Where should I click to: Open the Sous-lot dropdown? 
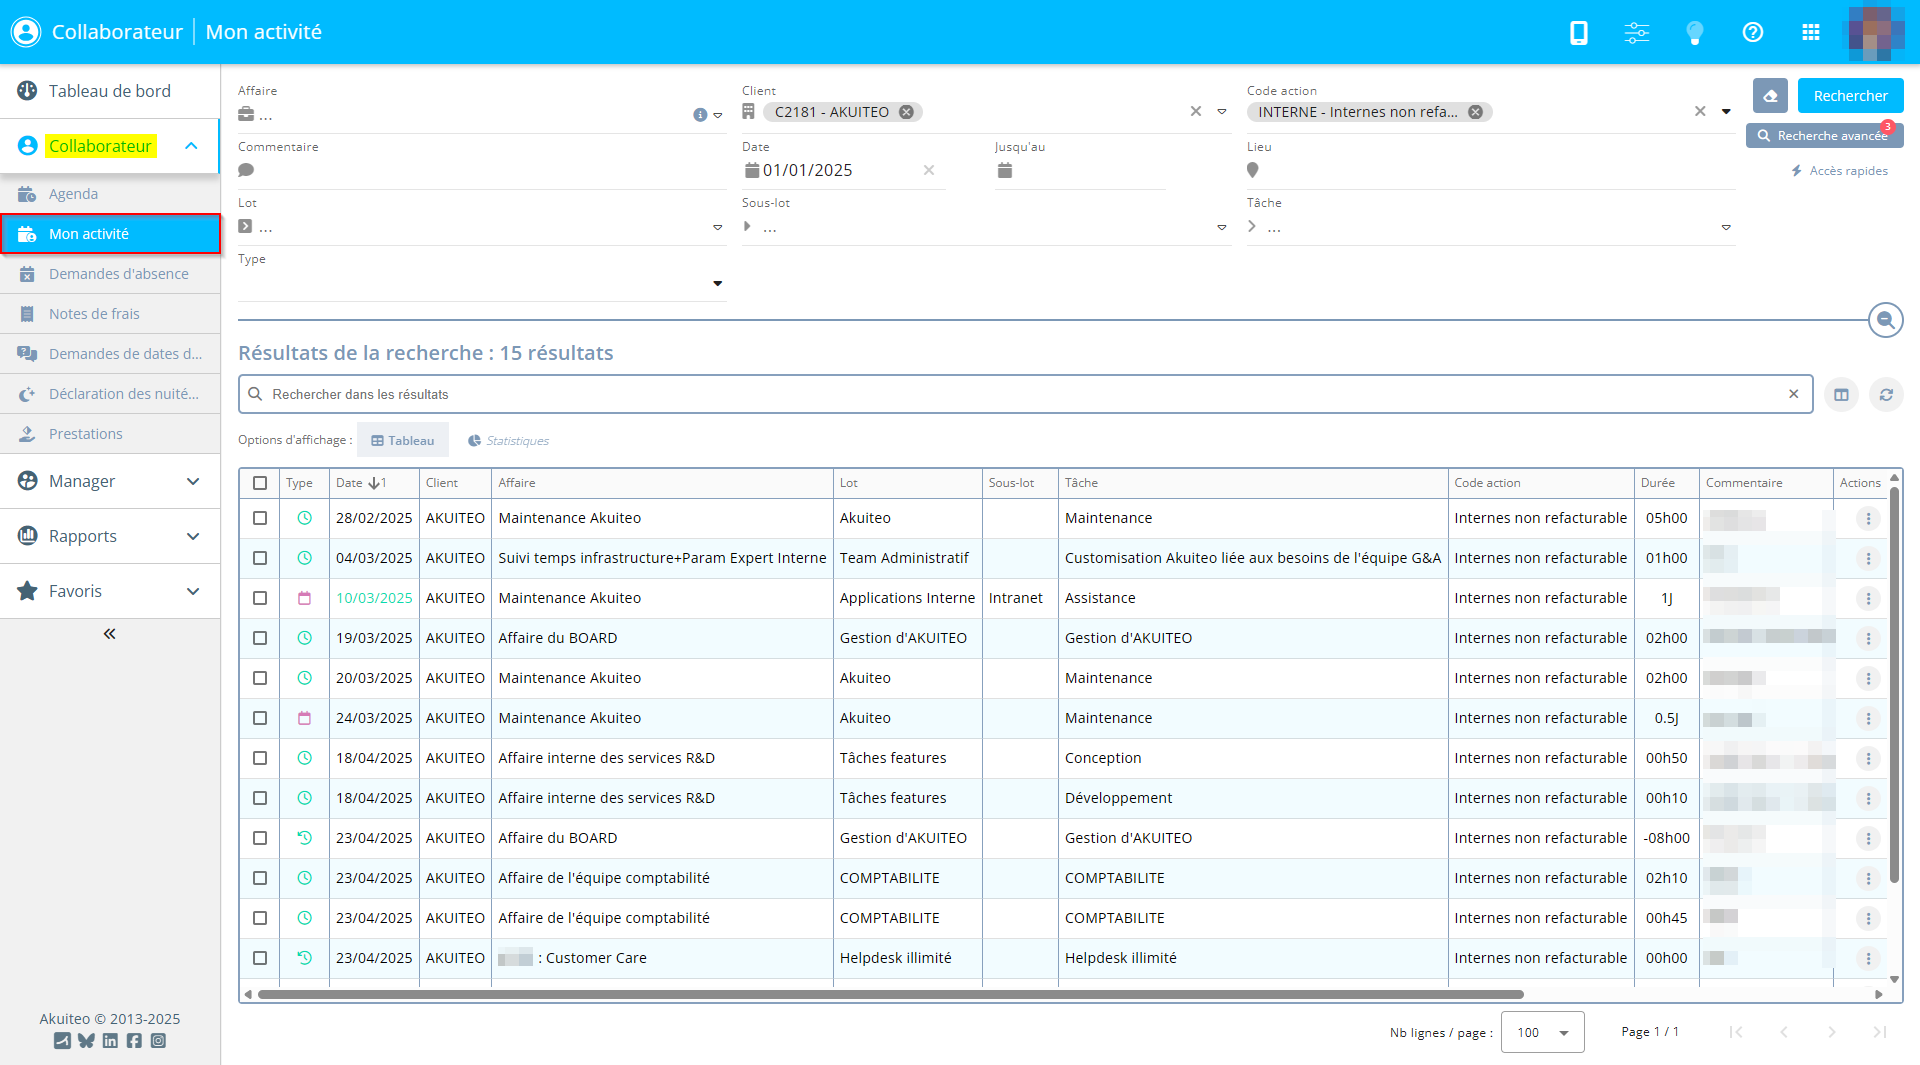[x=1222, y=228]
